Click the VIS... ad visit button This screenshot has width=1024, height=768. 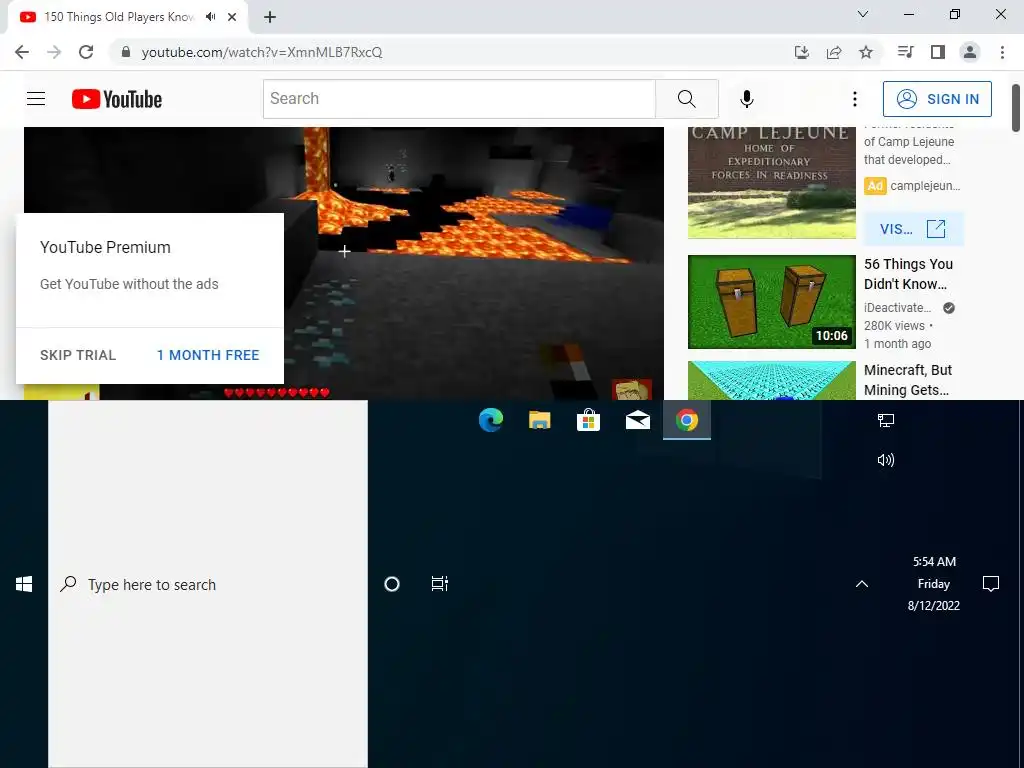[x=913, y=229]
